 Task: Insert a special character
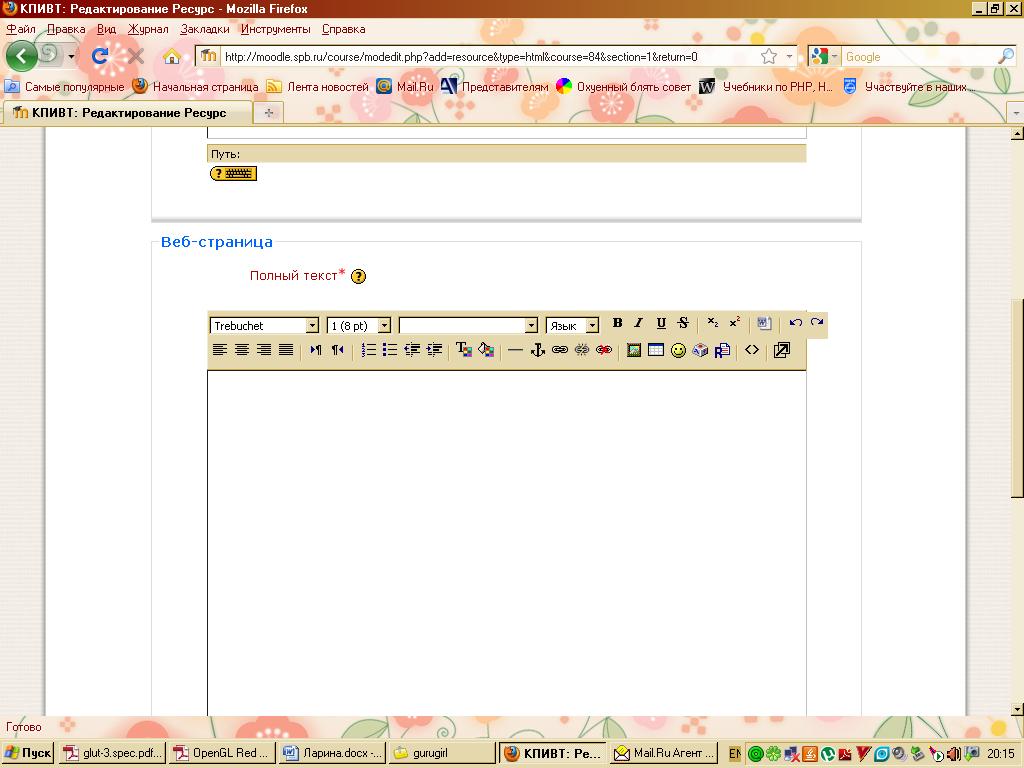pyautogui.click(x=700, y=351)
